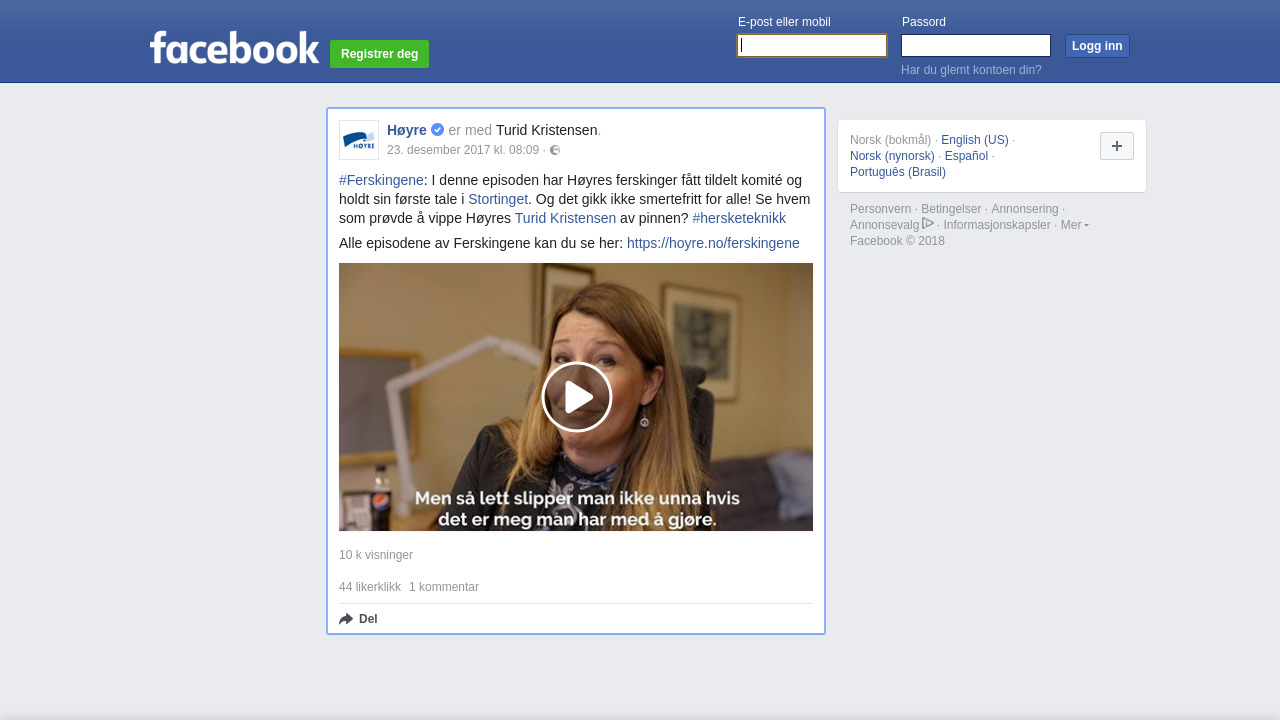The width and height of the screenshot is (1280, 720).
Task: Open the hoyre.no/ferskingene URL
Action: tap(713, 243)
